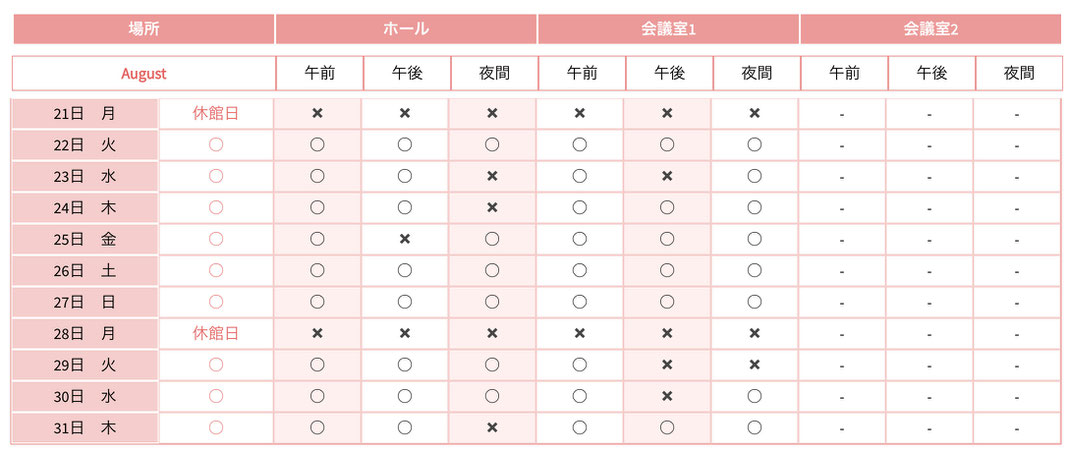Click the × for 31日 ホール 夜間
The image size is (1070, 452).
coord(492,427)
